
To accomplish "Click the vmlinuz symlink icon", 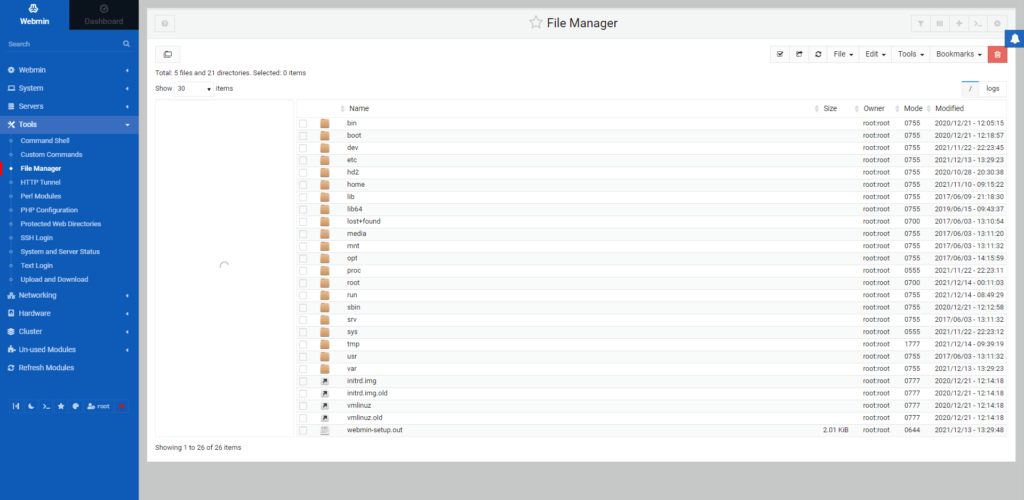I will click(x=325, y=405).
